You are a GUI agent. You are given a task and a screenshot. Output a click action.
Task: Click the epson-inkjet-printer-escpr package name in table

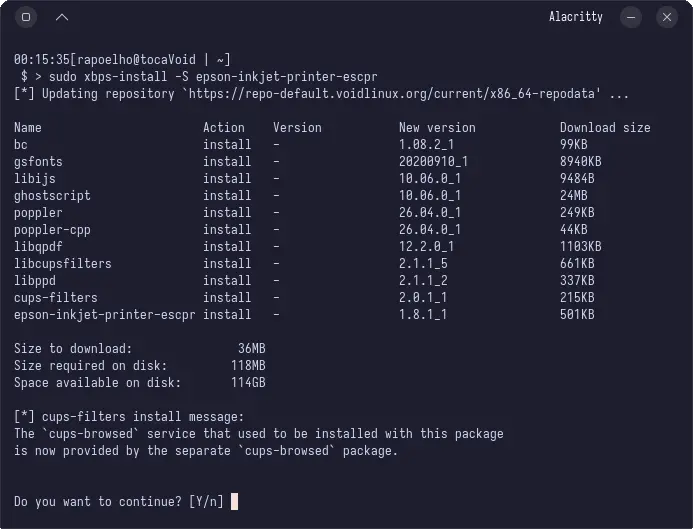pyautogui.click(x=104, y=315)
